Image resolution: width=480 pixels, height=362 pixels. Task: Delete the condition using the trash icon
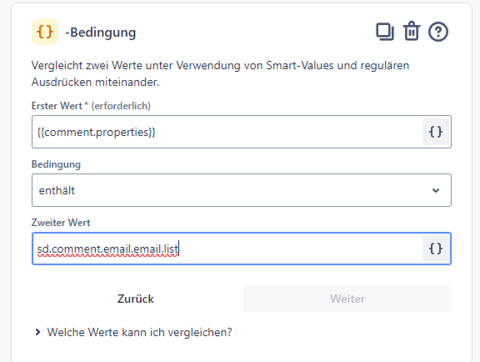[412, 31]
